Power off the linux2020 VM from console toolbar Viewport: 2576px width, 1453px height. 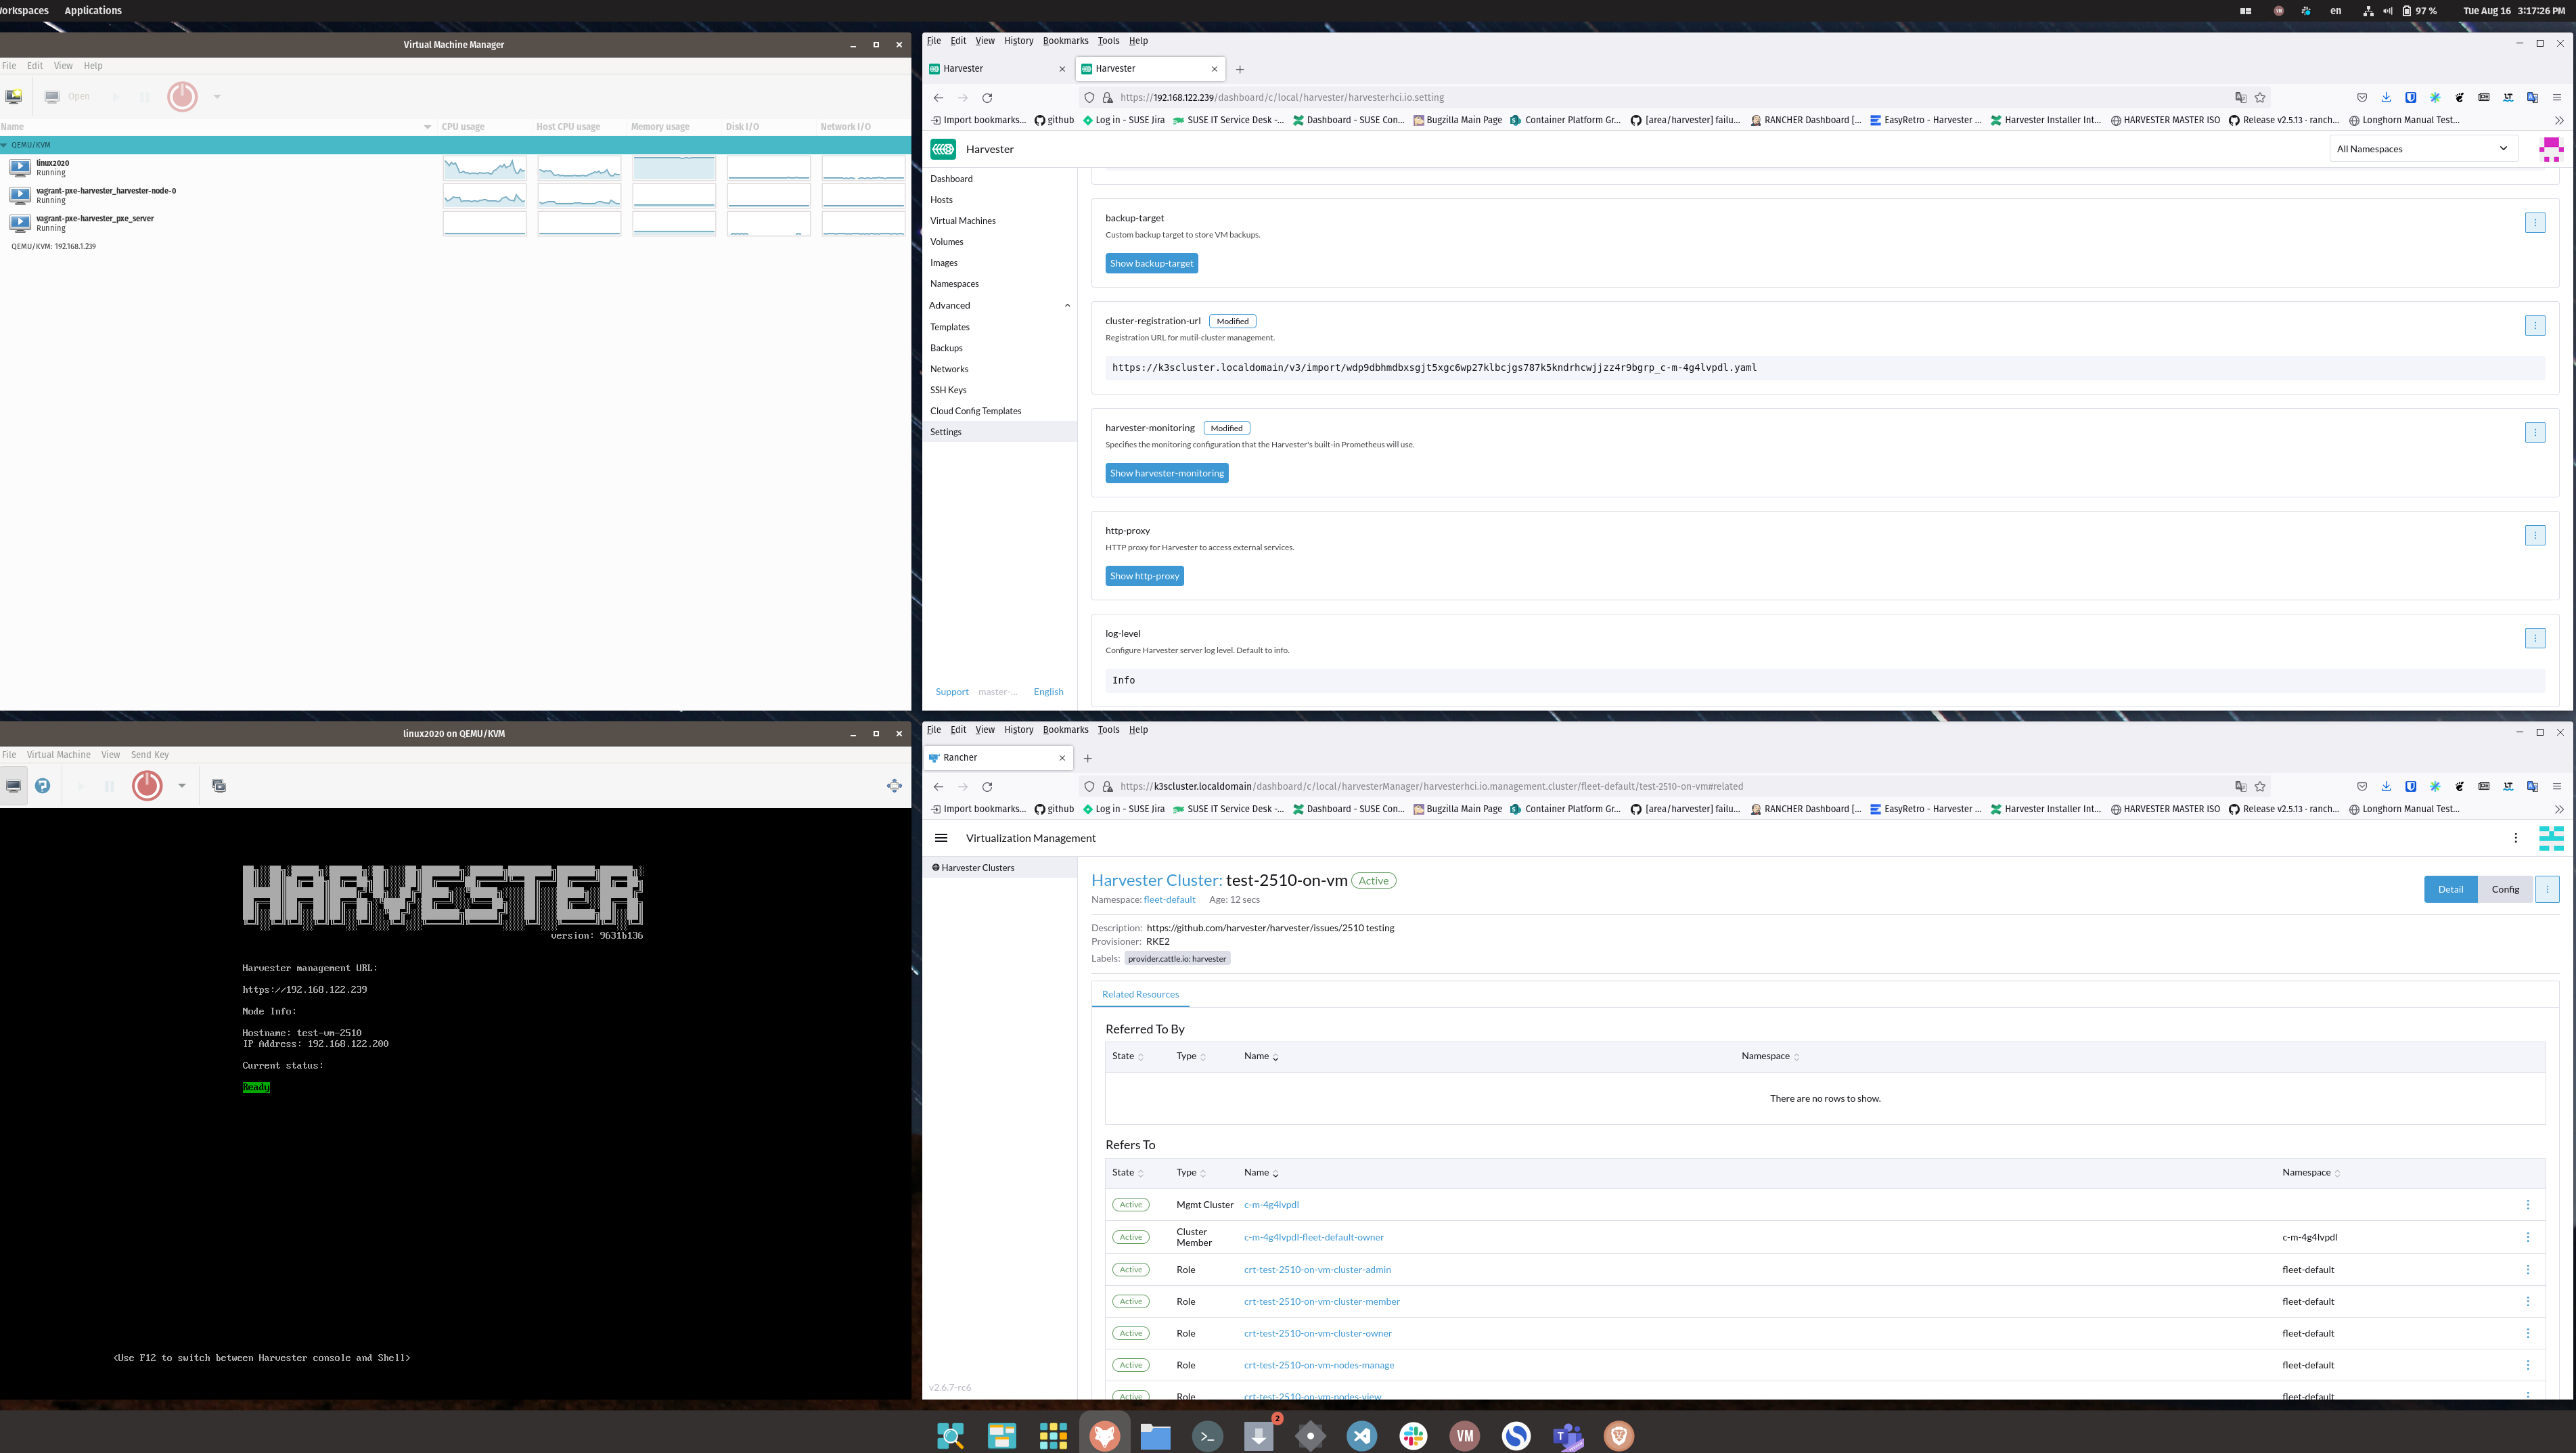coord(147,786)
